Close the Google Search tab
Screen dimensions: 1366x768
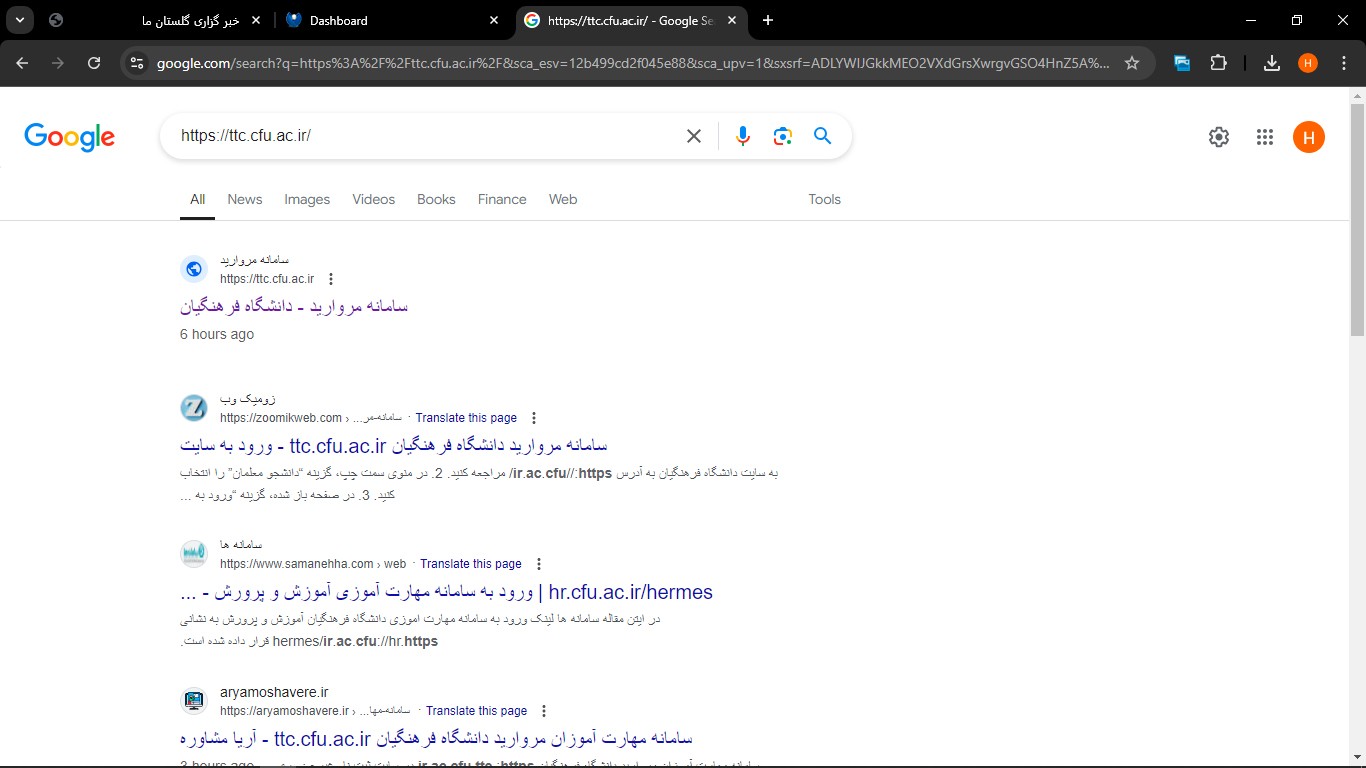tap(732, 20)
